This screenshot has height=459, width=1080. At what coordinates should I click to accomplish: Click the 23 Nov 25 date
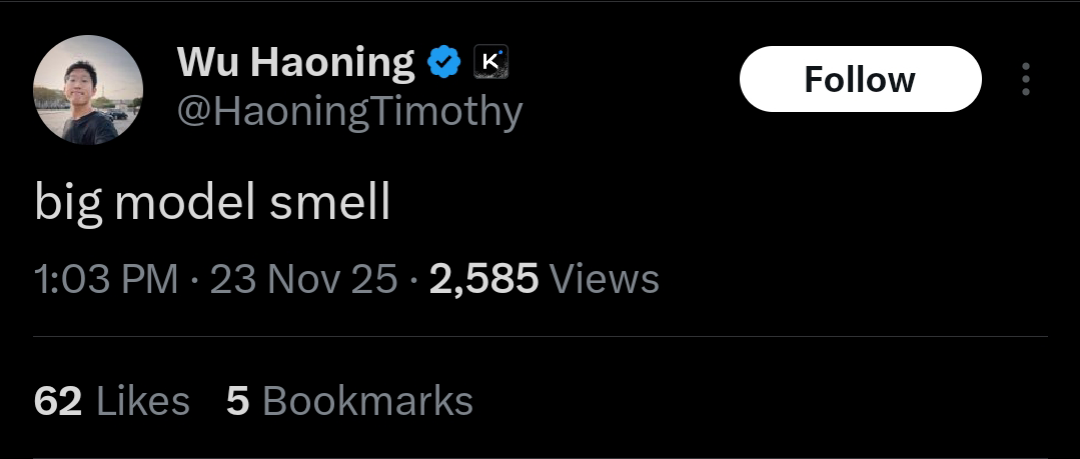point(304,279)
